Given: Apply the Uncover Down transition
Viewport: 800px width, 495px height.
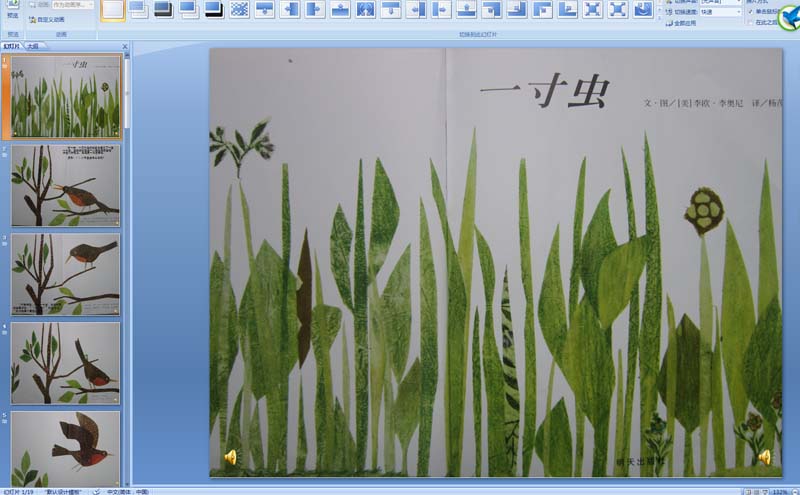Looking at the screenshot, I should coord(391,9).
